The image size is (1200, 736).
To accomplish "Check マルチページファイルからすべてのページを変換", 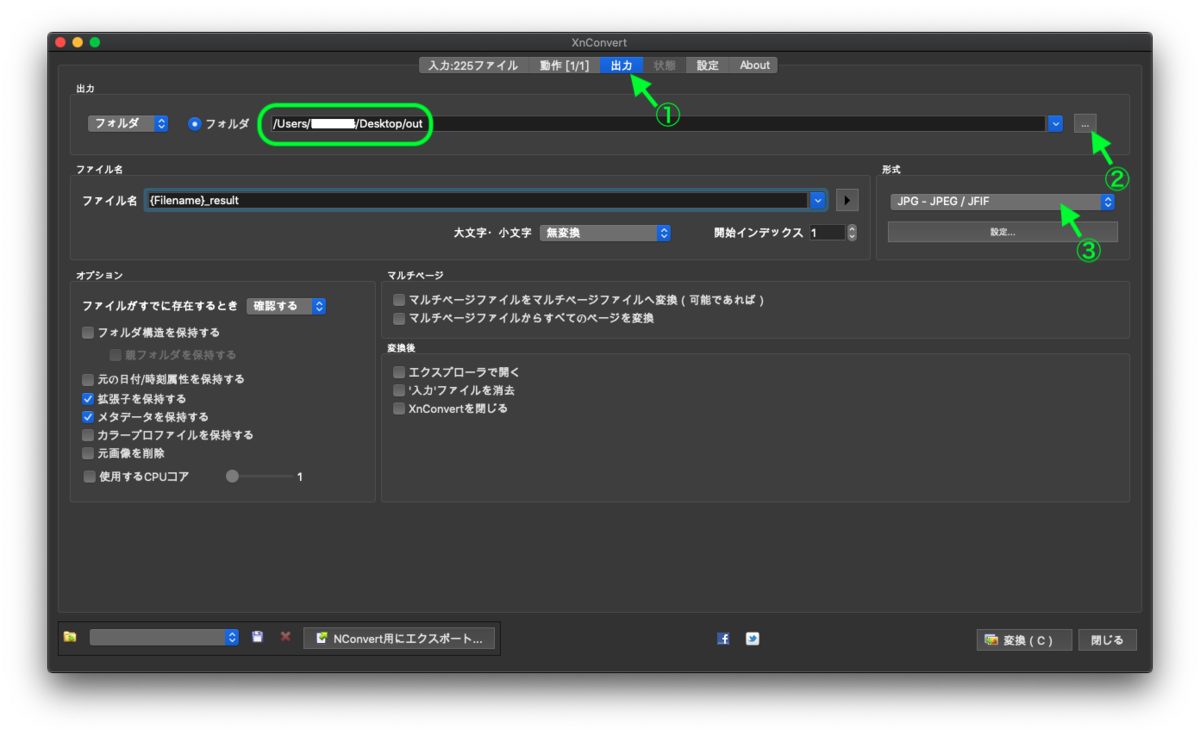I will (399, 318).
